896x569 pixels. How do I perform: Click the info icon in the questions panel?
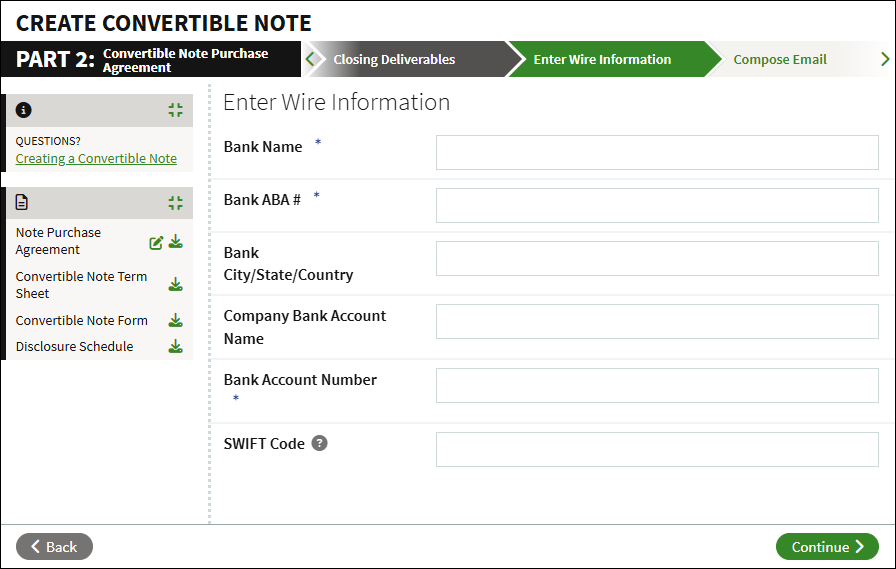coord(23,110)
